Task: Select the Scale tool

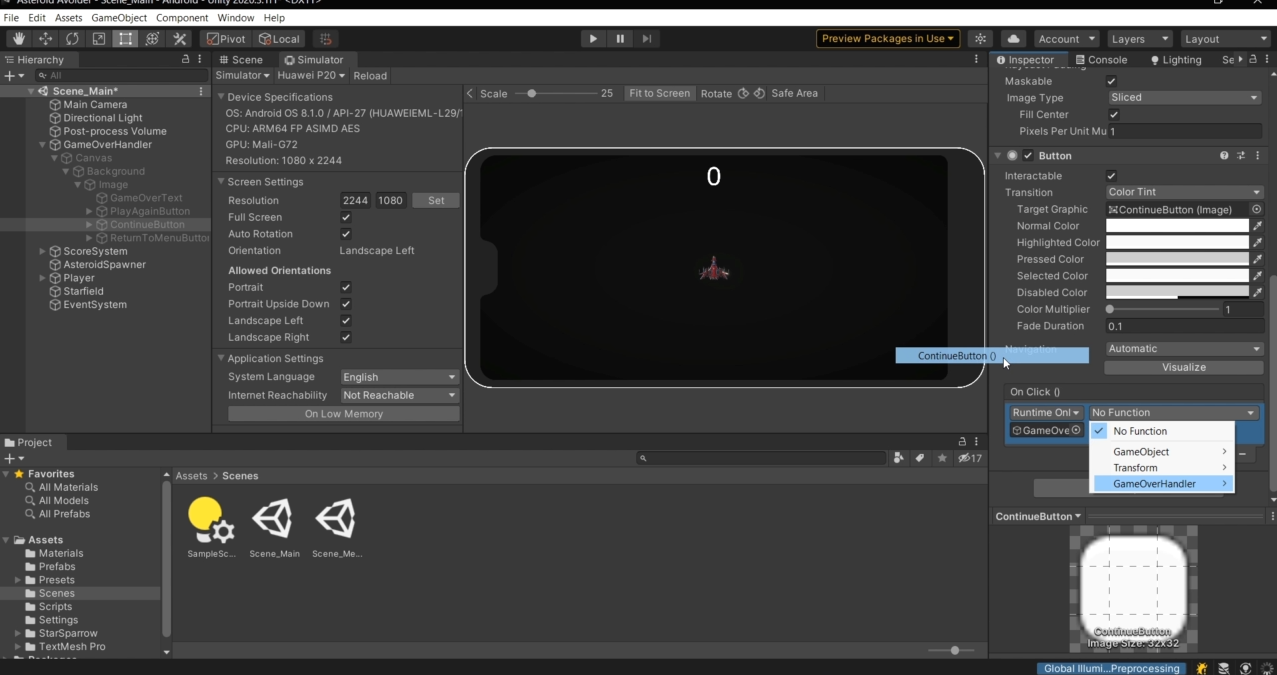Action: point(99,39)
